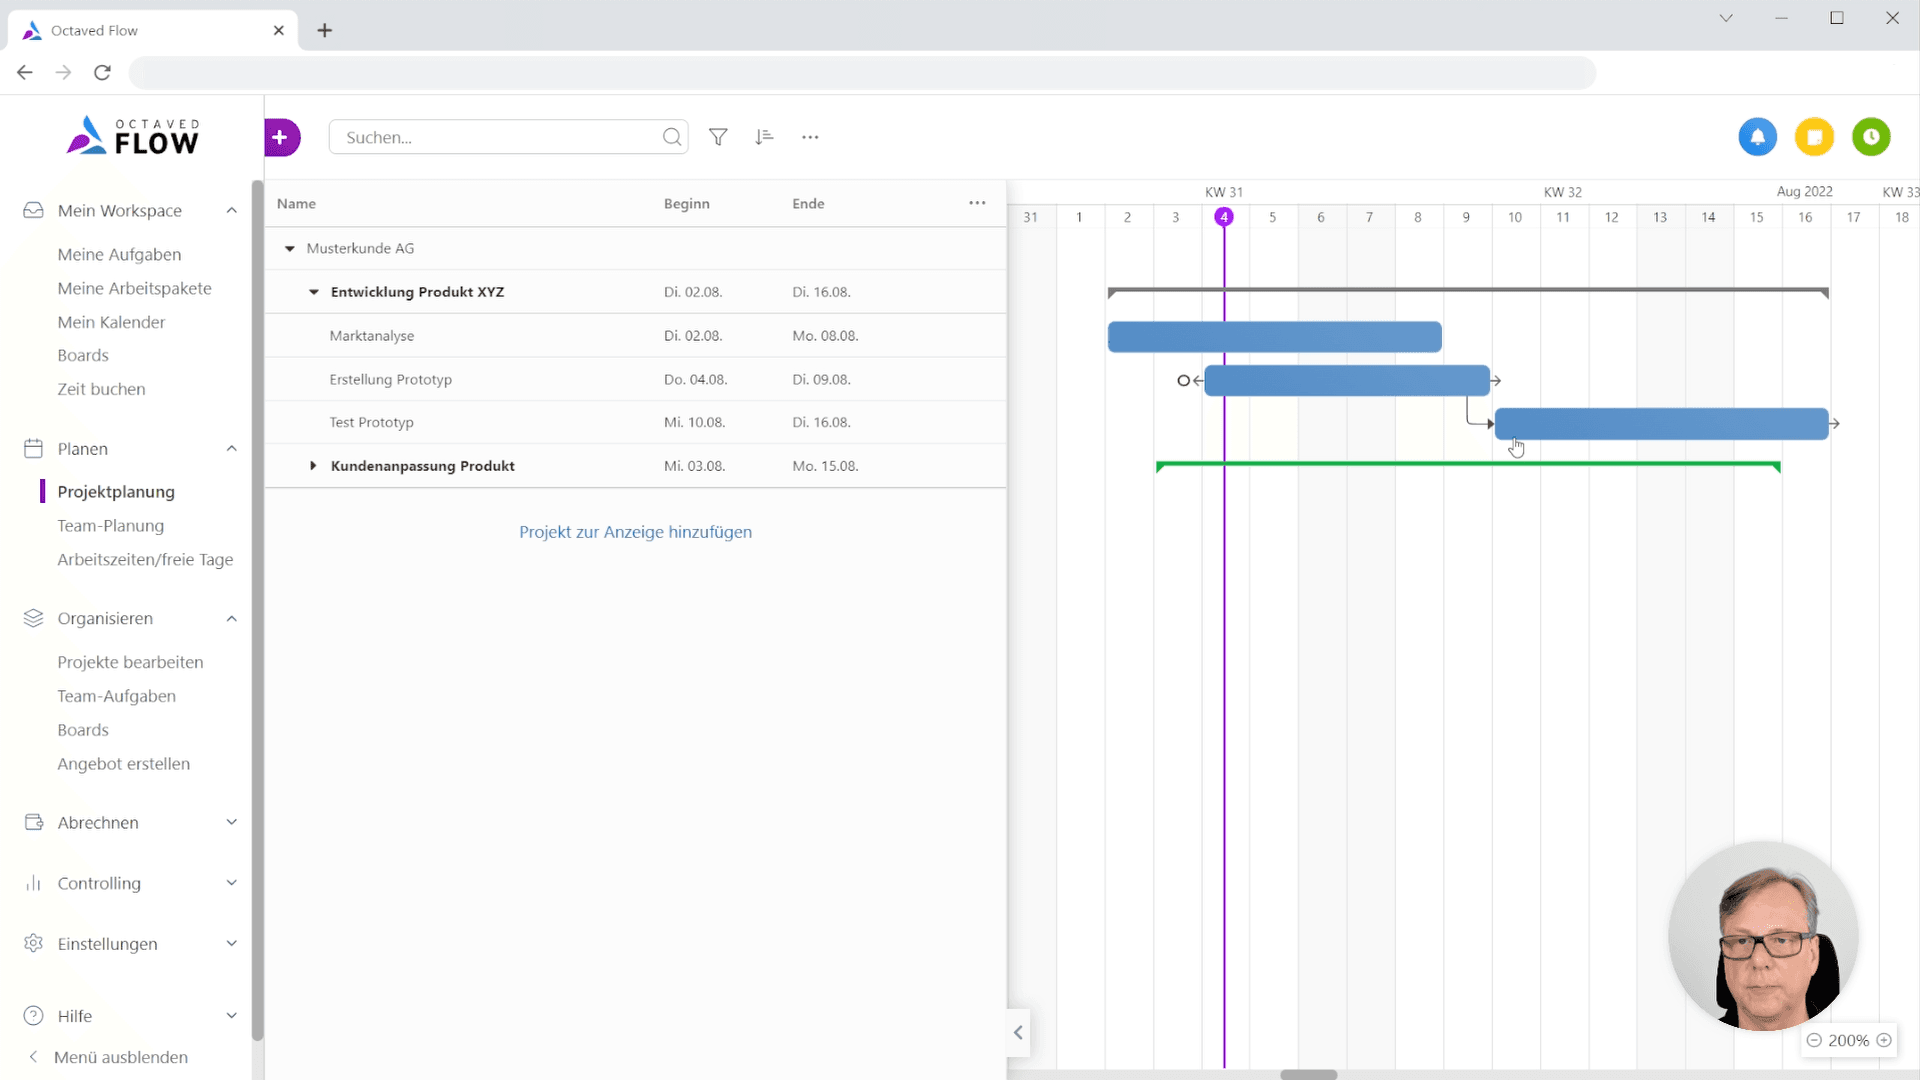Click the yellow status indicator icon
The width and height of the screenshot is (1920, 1080).
(x=1813, y=137)
